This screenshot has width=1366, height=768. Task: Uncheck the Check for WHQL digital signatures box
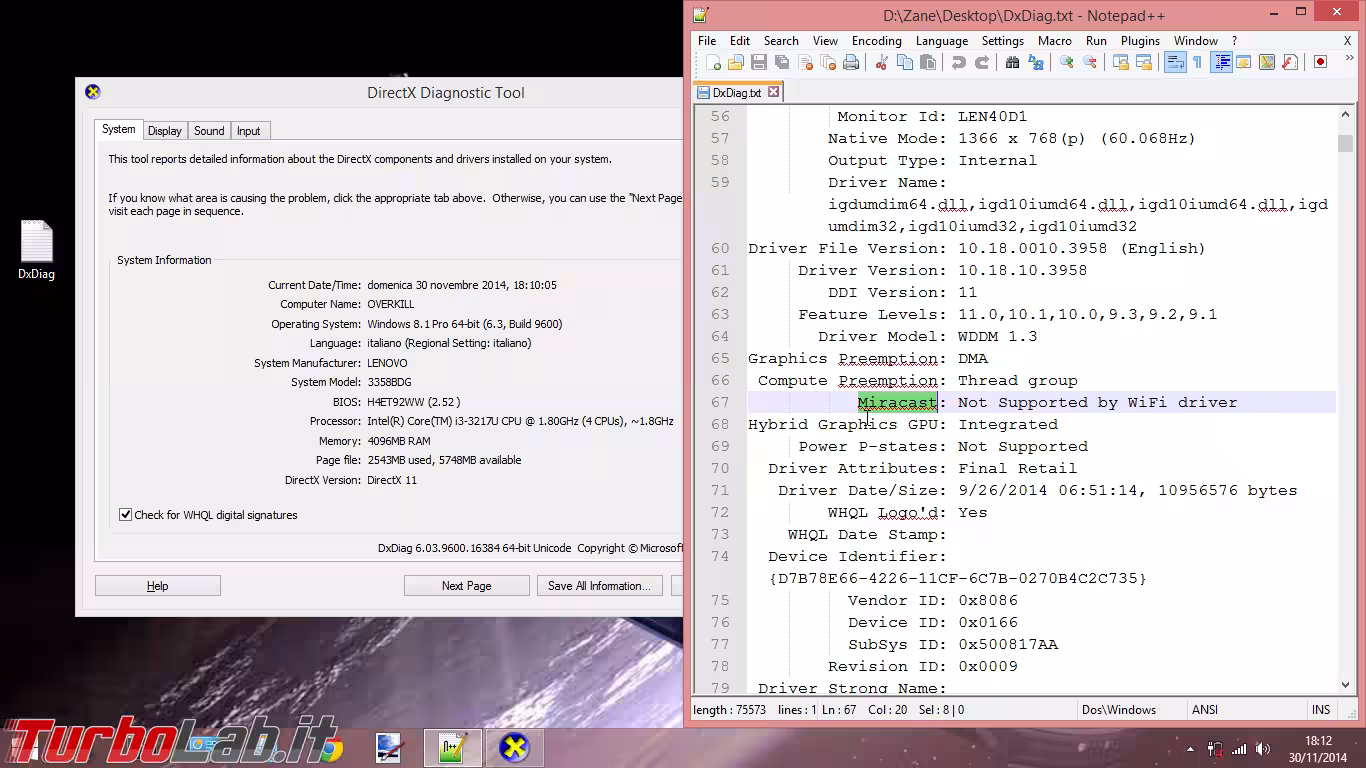pos(125,514)
